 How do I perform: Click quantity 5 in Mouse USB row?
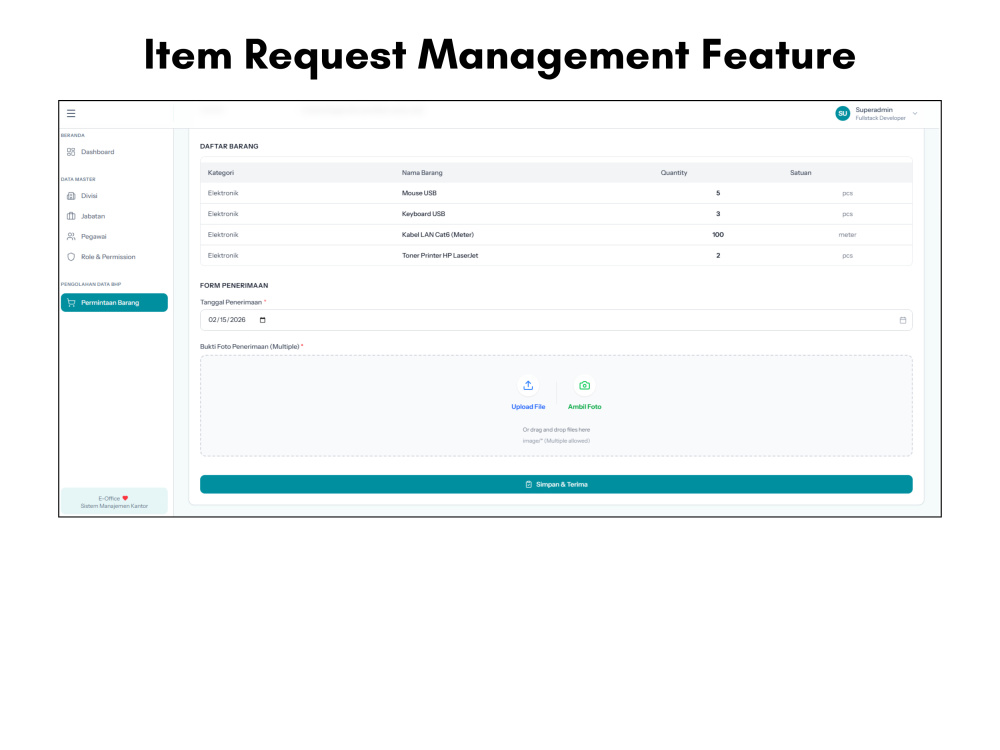coord(718,193)
